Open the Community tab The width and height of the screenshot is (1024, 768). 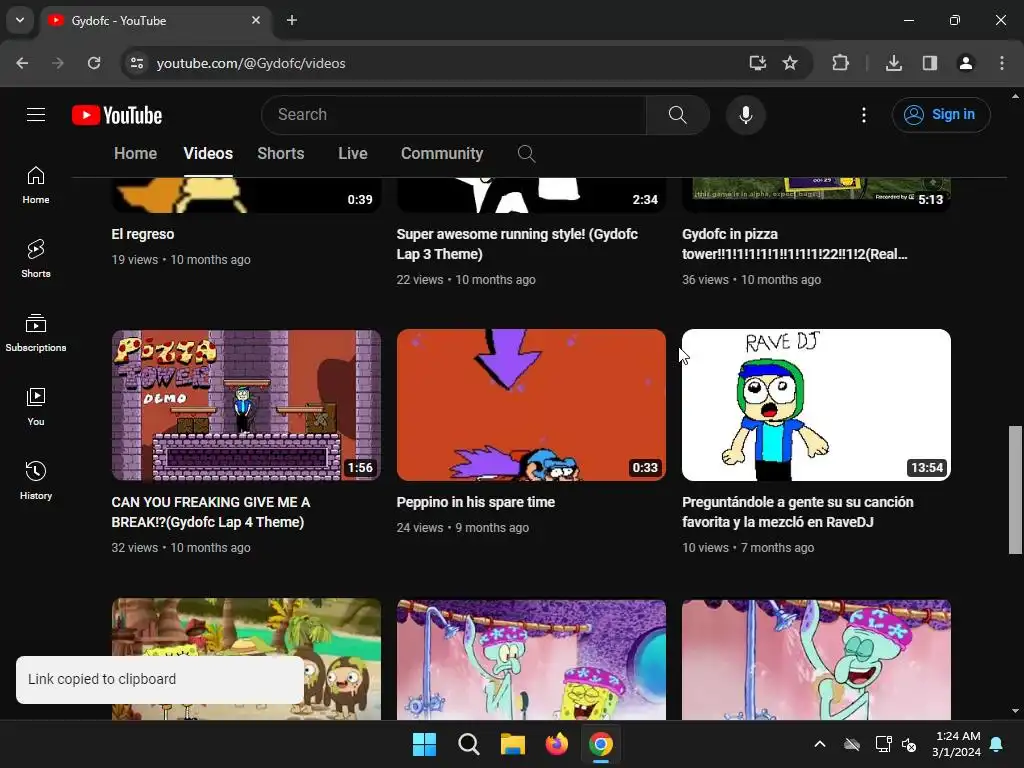pyautogui.click(x=442, y=153)
